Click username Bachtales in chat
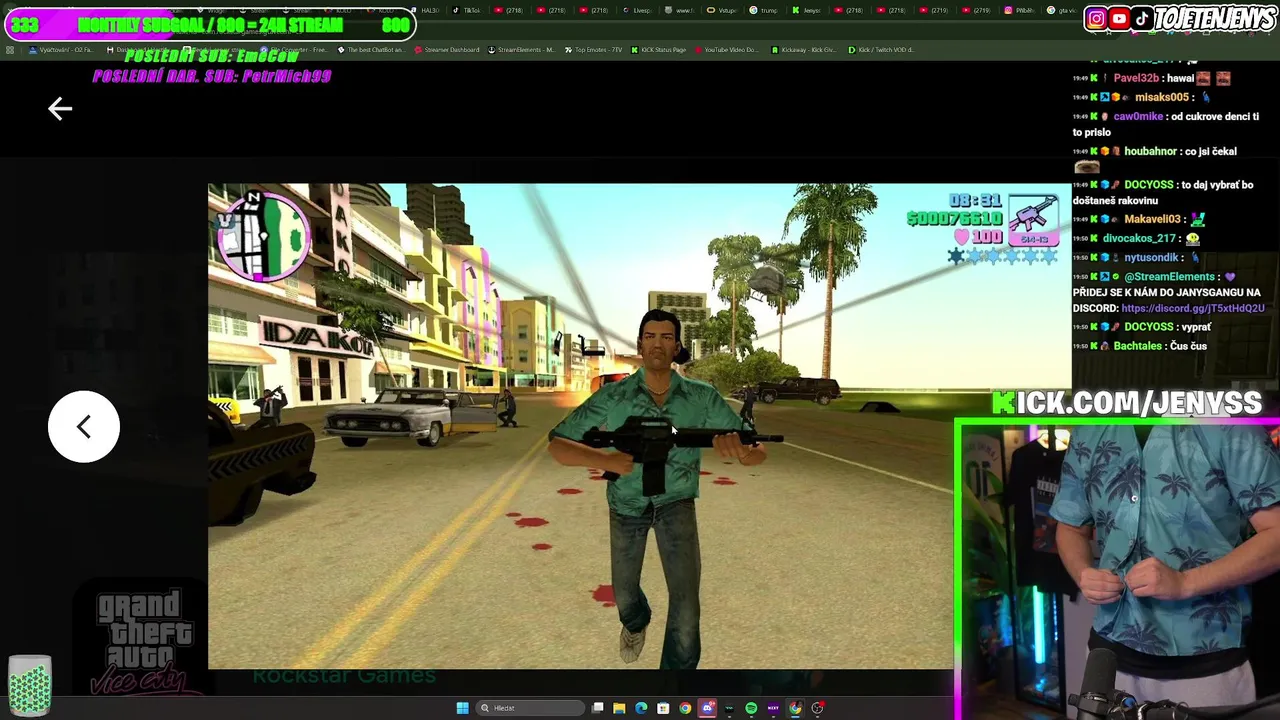This screenshot has height=720, width=1280. (1137, 346)
